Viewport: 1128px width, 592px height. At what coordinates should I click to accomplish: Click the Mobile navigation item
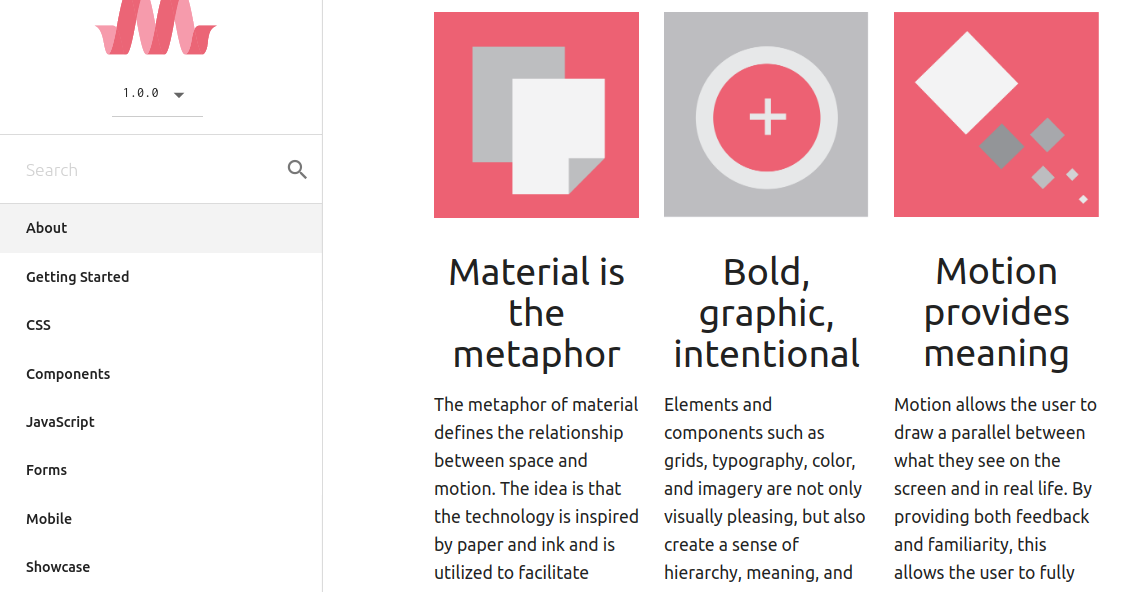pyautogui.click(x=49, y=518)
